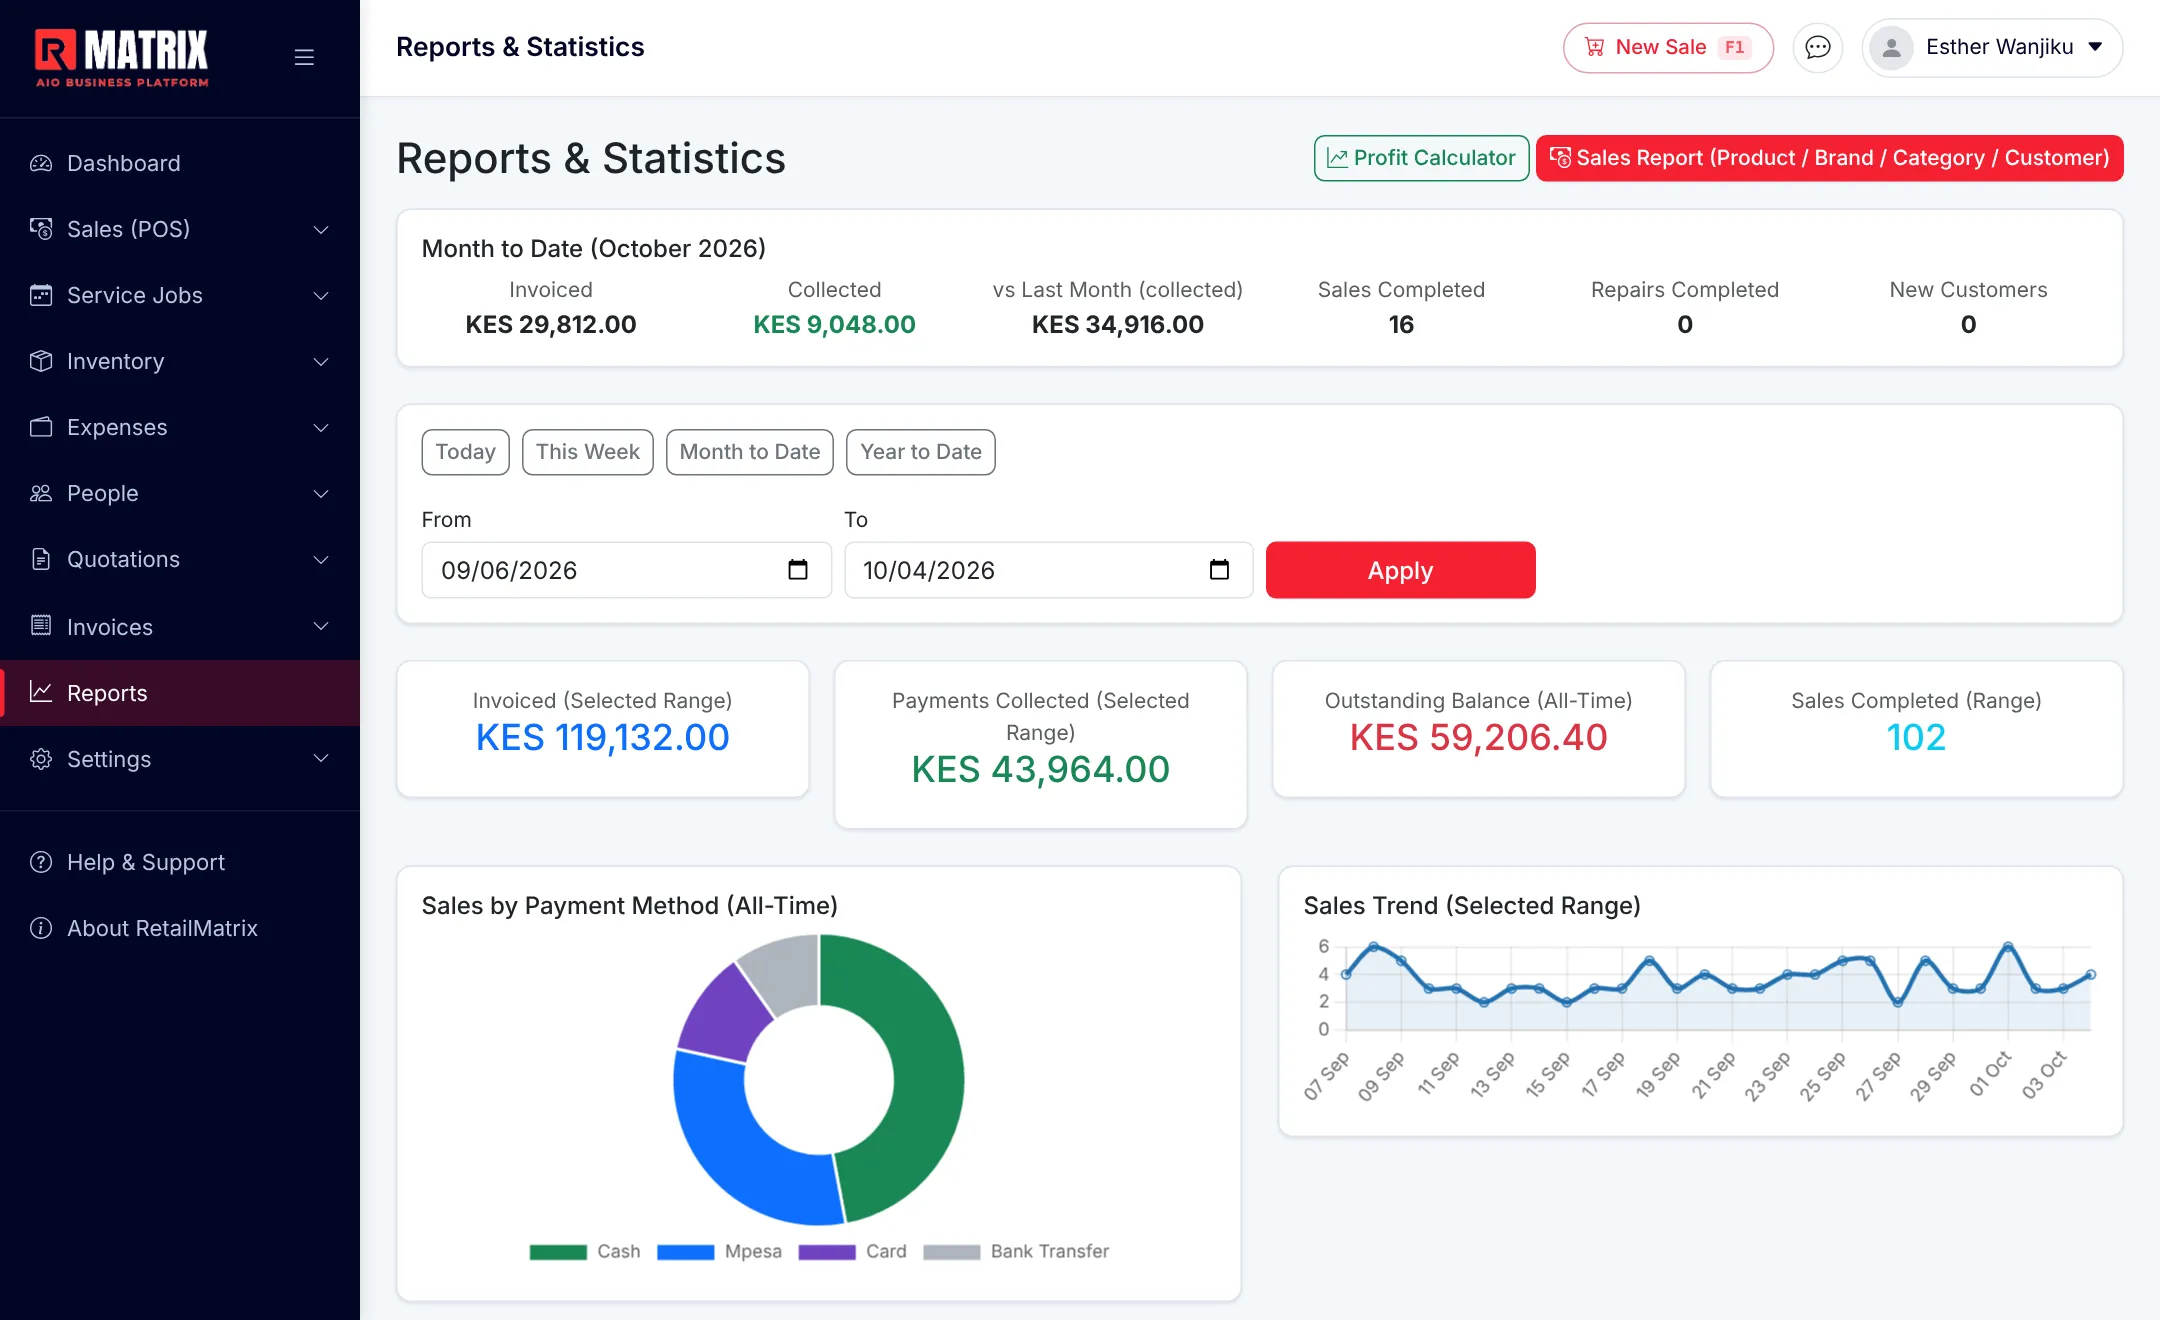Click the From date input field
The width and height of the screenshot is (2160, 1320).
coord(626,570)
